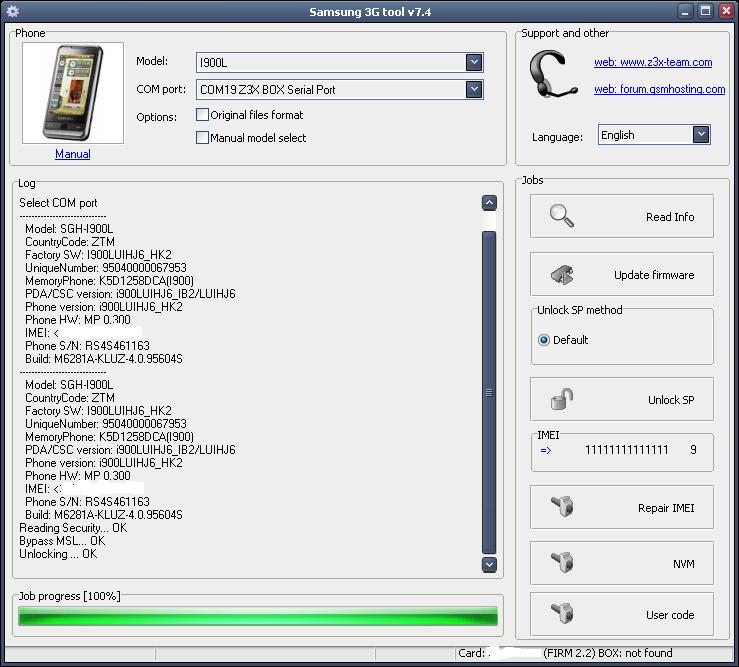This screenshot has height=667, width=739.
Task: Close the Samsung 3G tool window
Action: click(726, 11)
